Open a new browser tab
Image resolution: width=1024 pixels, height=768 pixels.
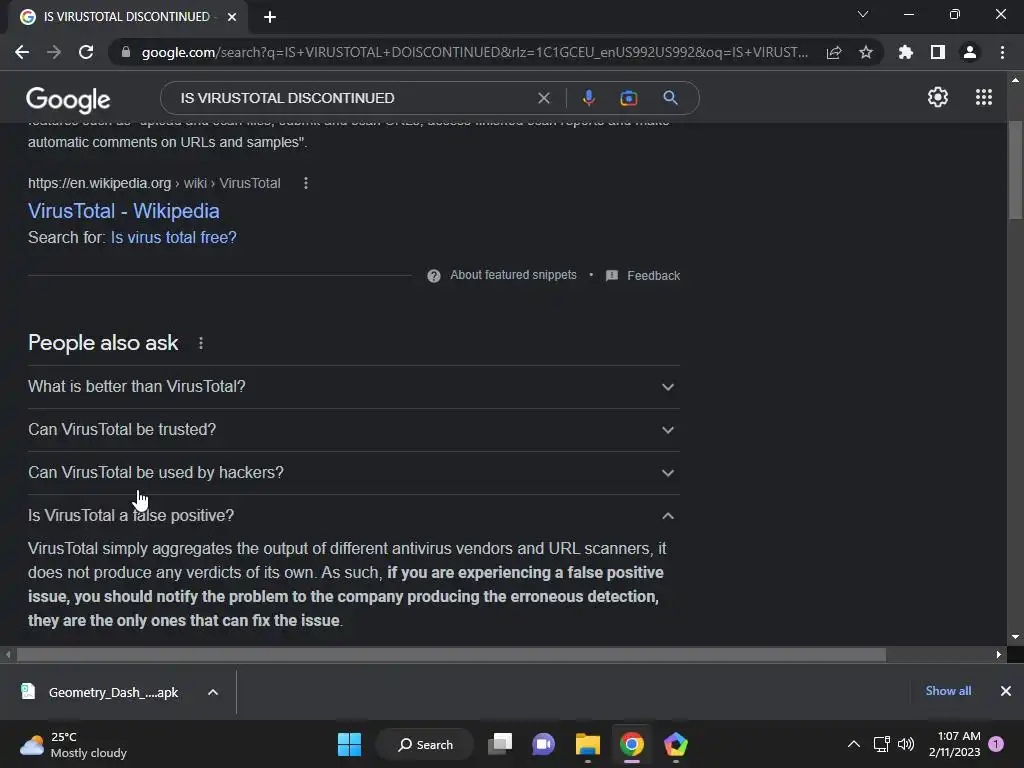tap(270, 17)
